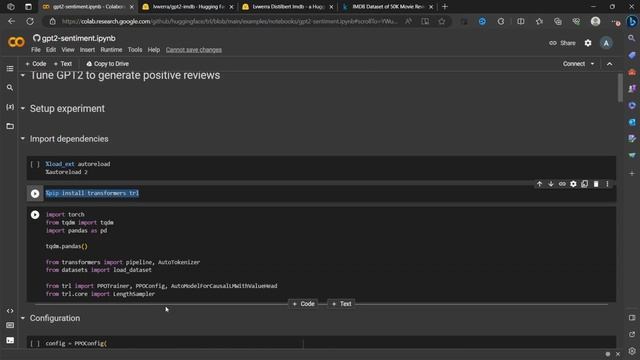Open the Runtime menu

point(111,50)
